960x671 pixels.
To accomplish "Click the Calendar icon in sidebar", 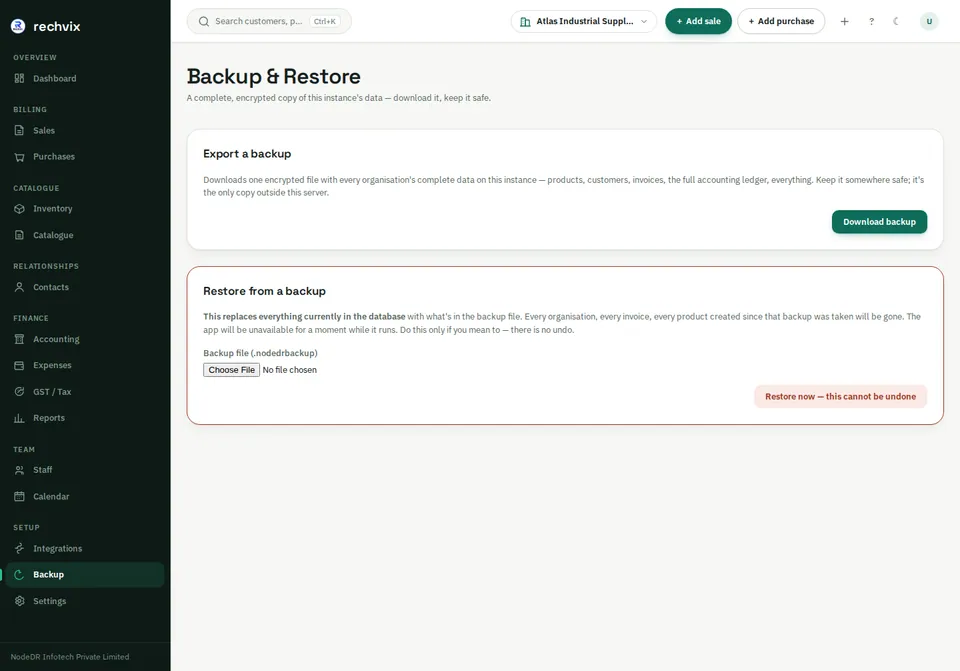I will pyautogui.click(x=20, y=497).
